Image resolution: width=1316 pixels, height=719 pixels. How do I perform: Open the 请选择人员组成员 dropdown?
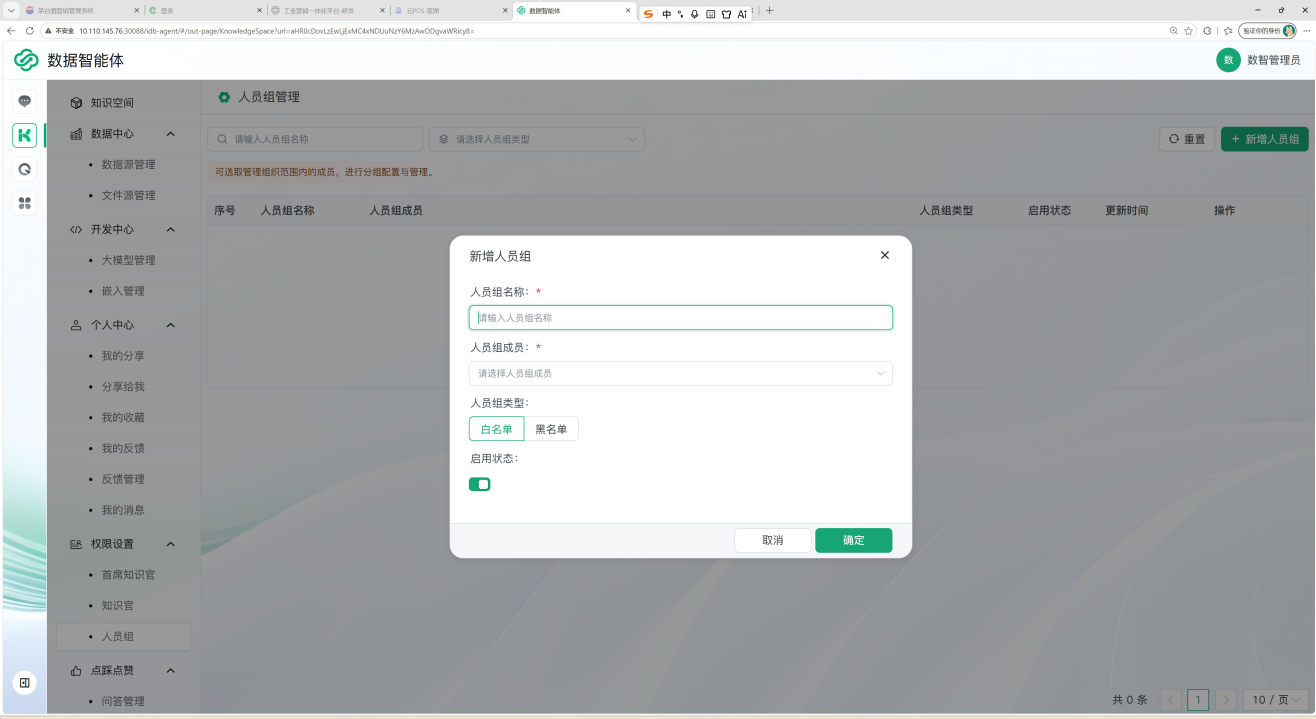(681, 373)
